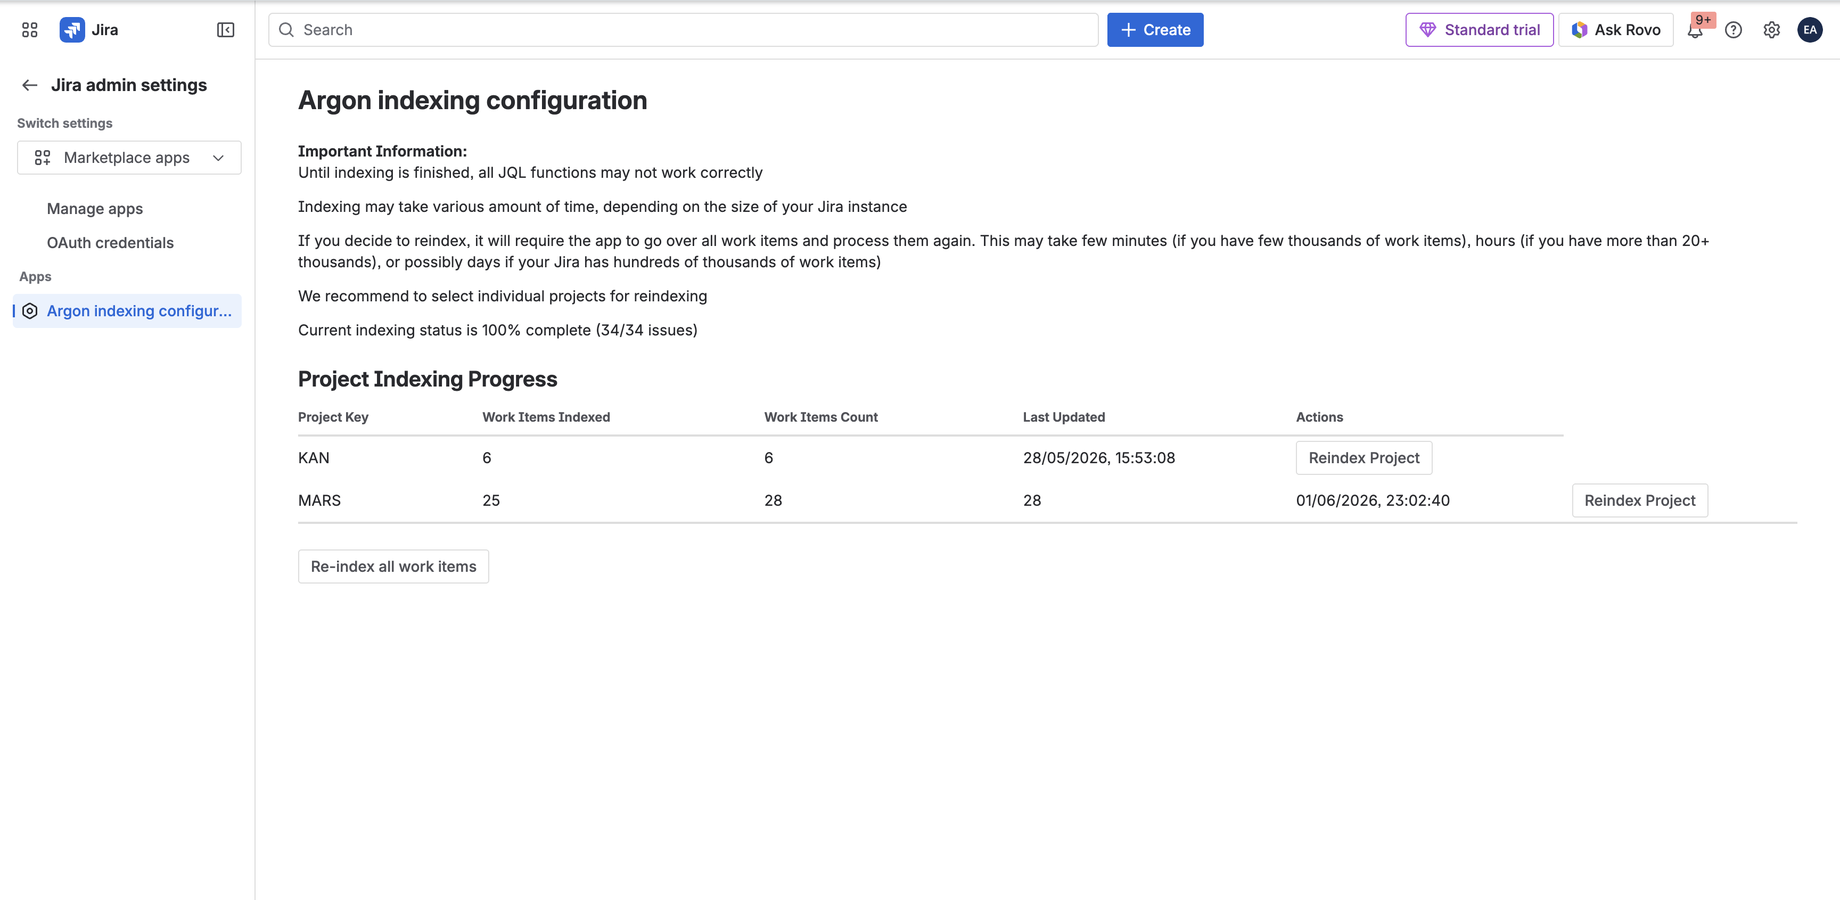This screenshot has width=1840, height=900.
Task: Click the Important Information label
Action: (382, 151)
